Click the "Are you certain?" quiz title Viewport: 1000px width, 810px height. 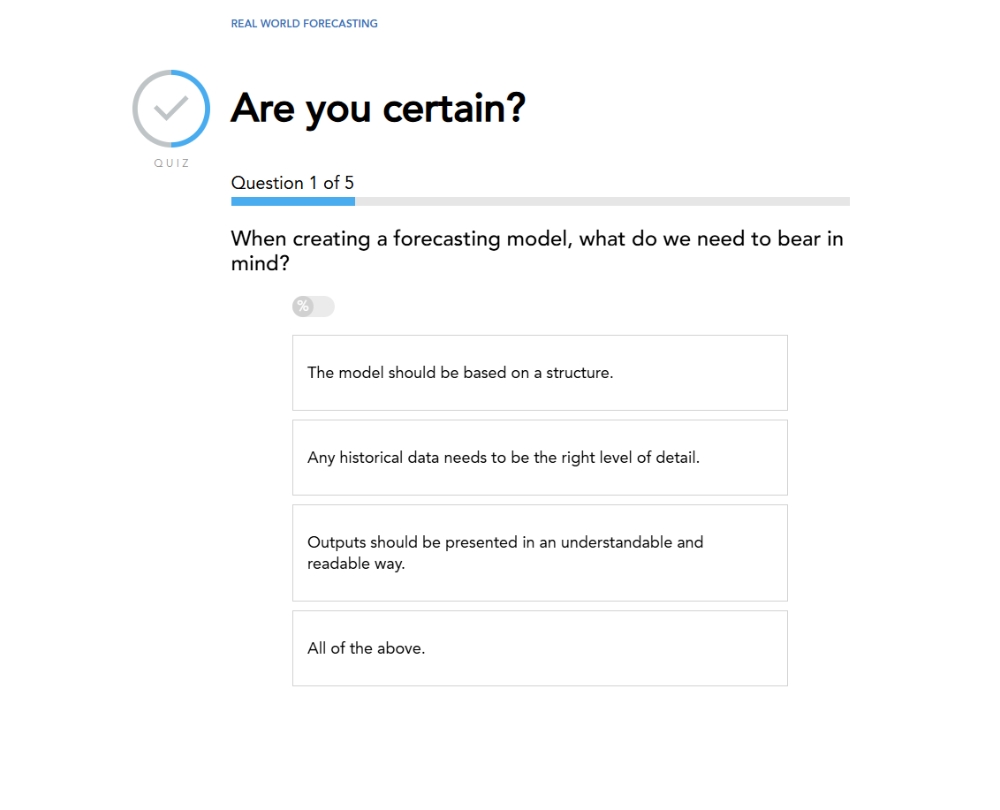coord(378,108)
